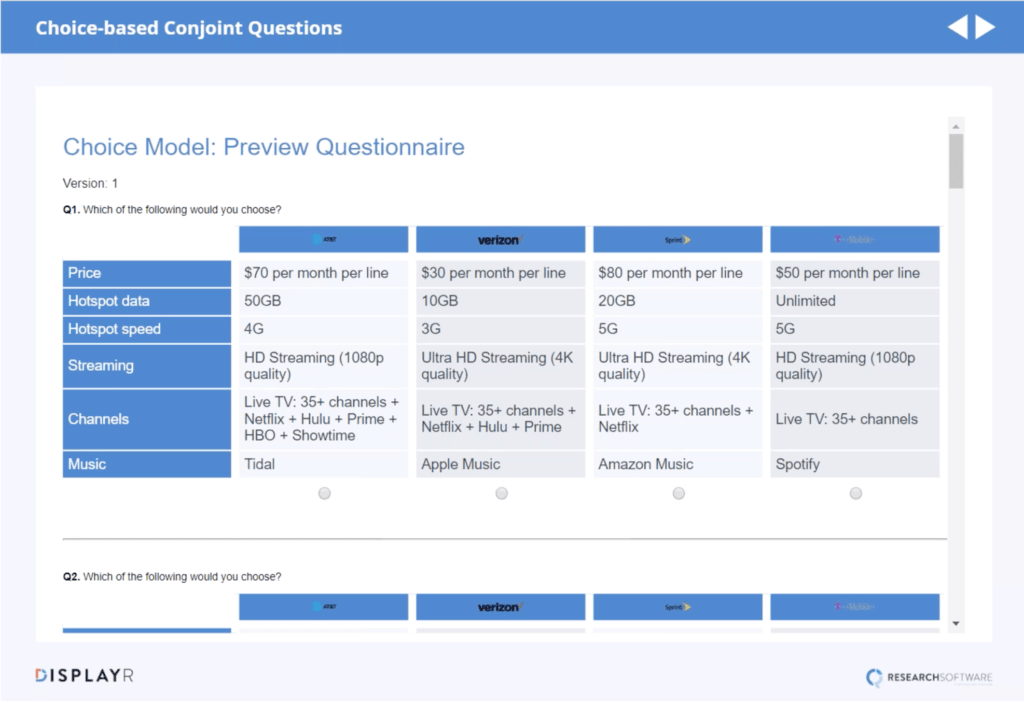
Task: Click the T-Mobile logo header in Q1
Action: tap(854, 240)
